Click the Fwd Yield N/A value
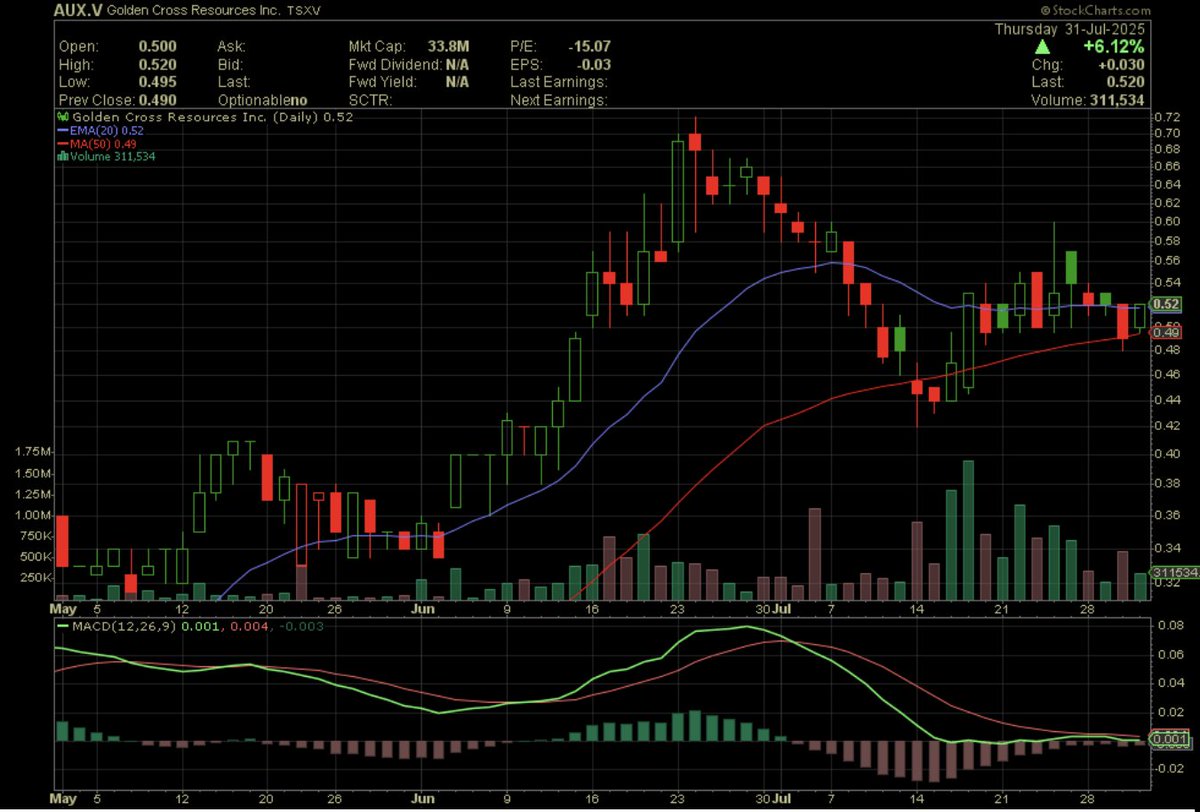Screen dimensions: 1200x812 (457, 83)
